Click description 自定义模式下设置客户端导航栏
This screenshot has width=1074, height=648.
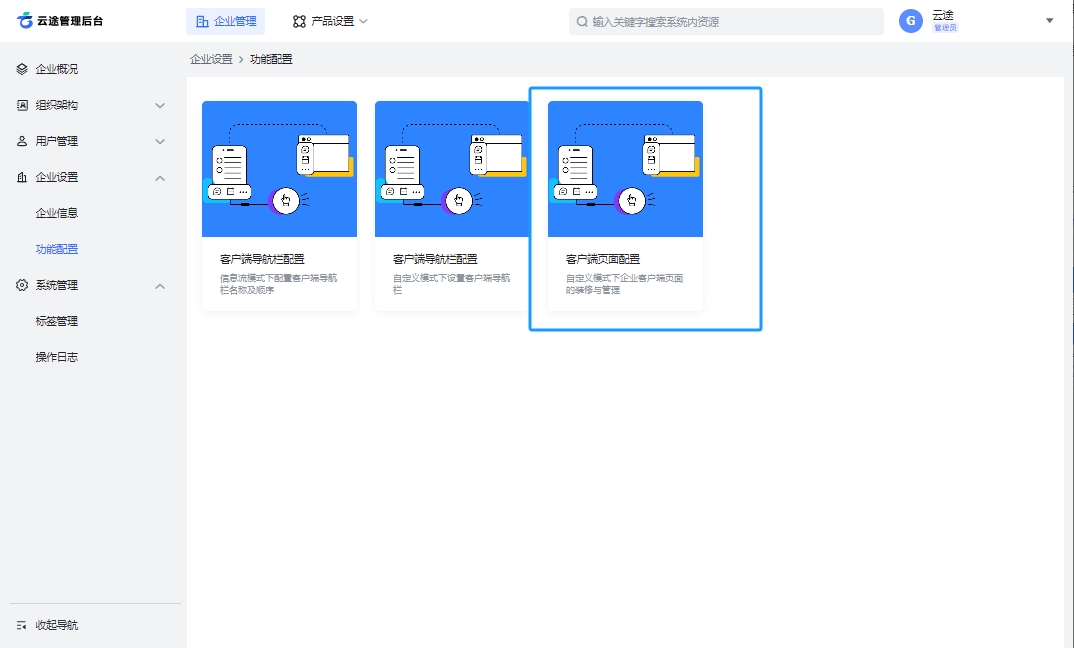(x=451, y=284)
